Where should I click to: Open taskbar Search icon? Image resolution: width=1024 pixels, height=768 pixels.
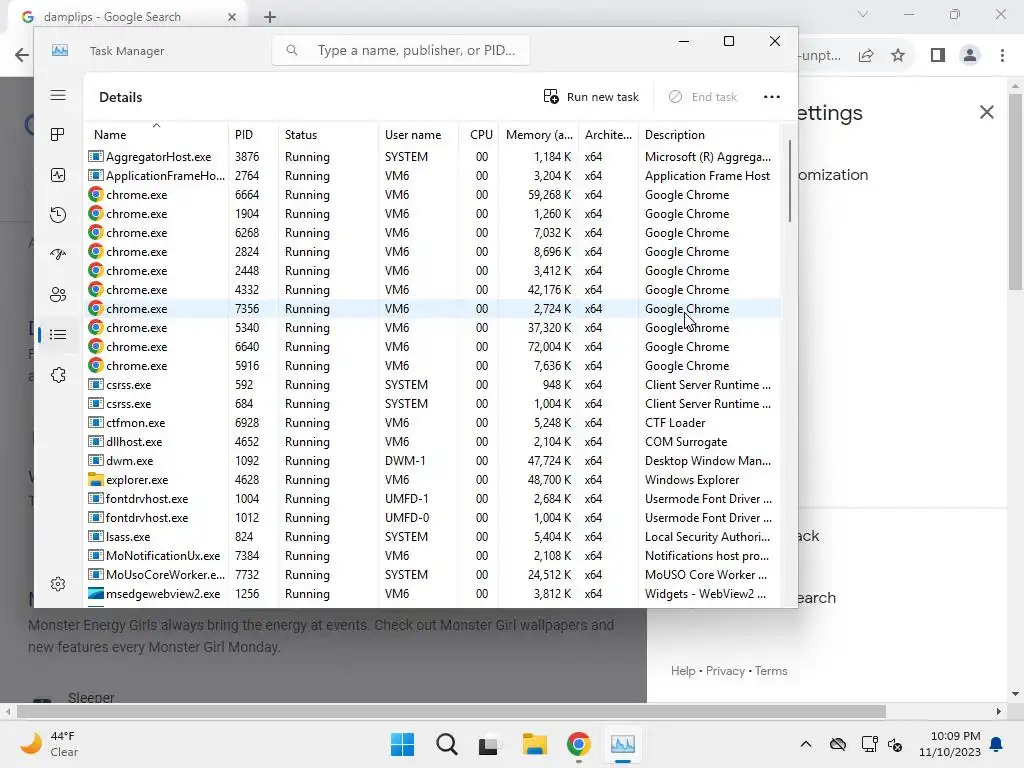pos(447,744)
